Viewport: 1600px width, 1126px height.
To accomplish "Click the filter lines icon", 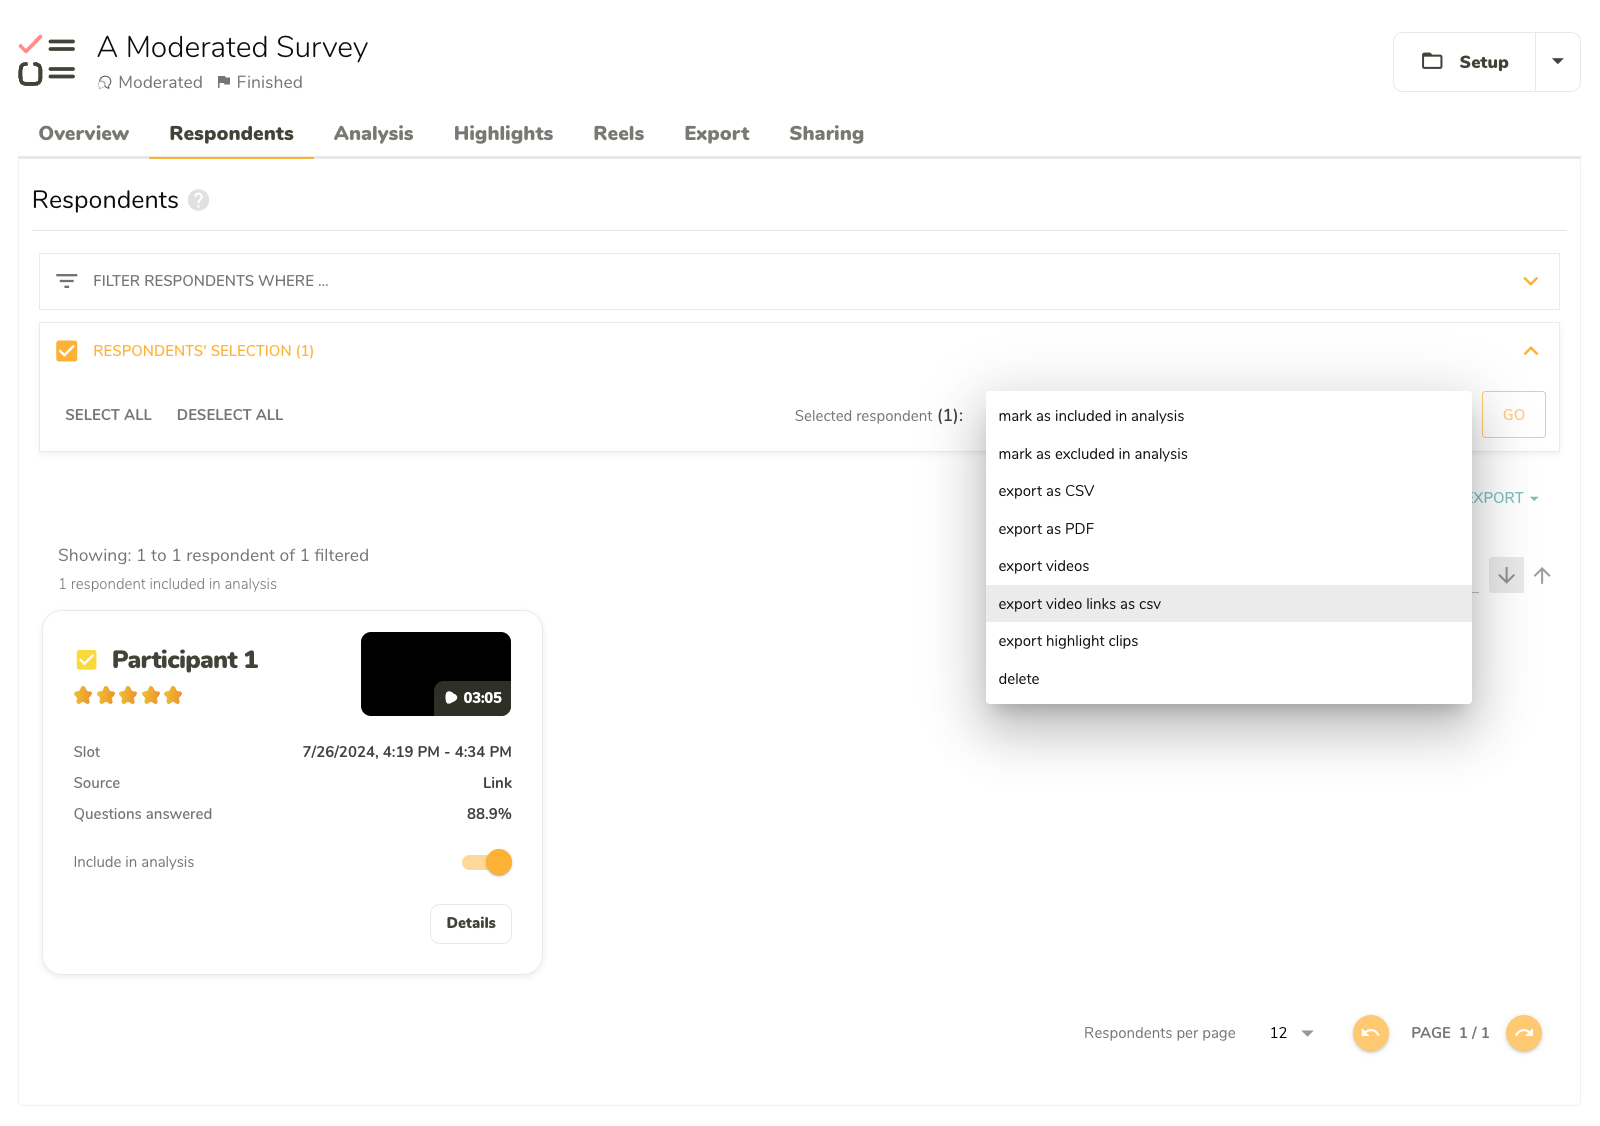I will tap(67, 281).
